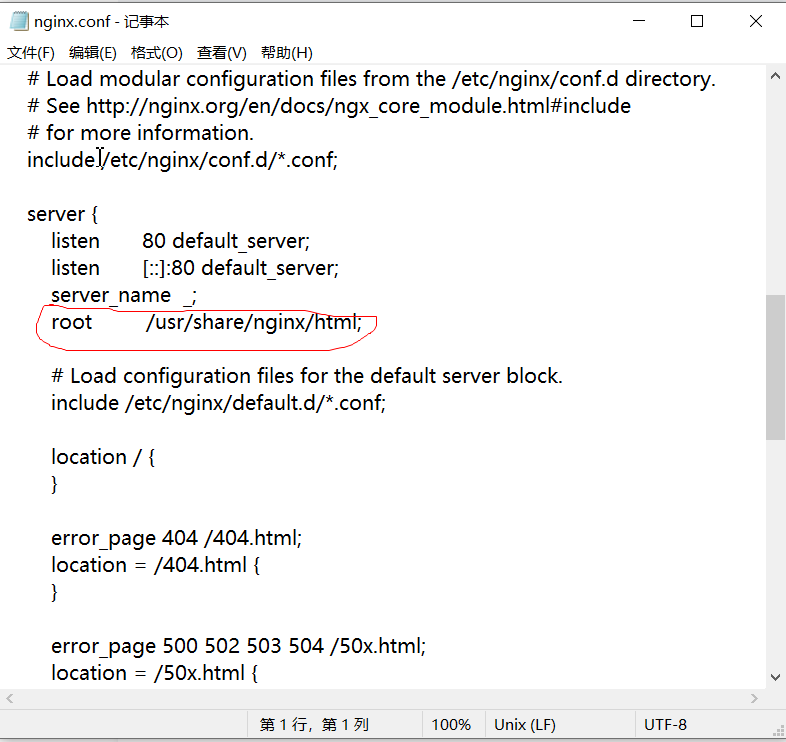Click the line 'error_page 404 /404.html;'
786x742 pixels.
[176, 539]
